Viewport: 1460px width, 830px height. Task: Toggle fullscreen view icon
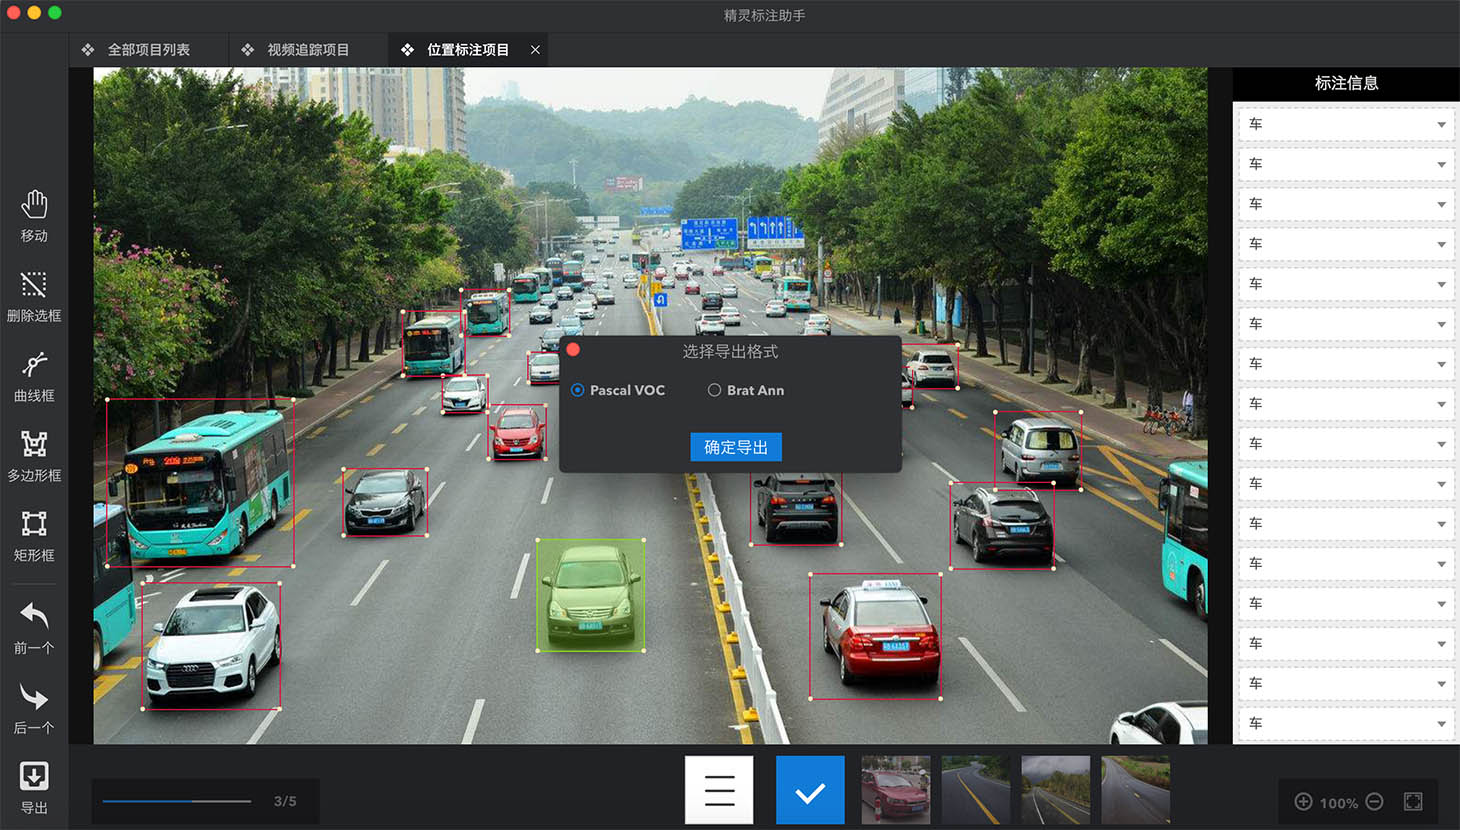(1413, 802)
